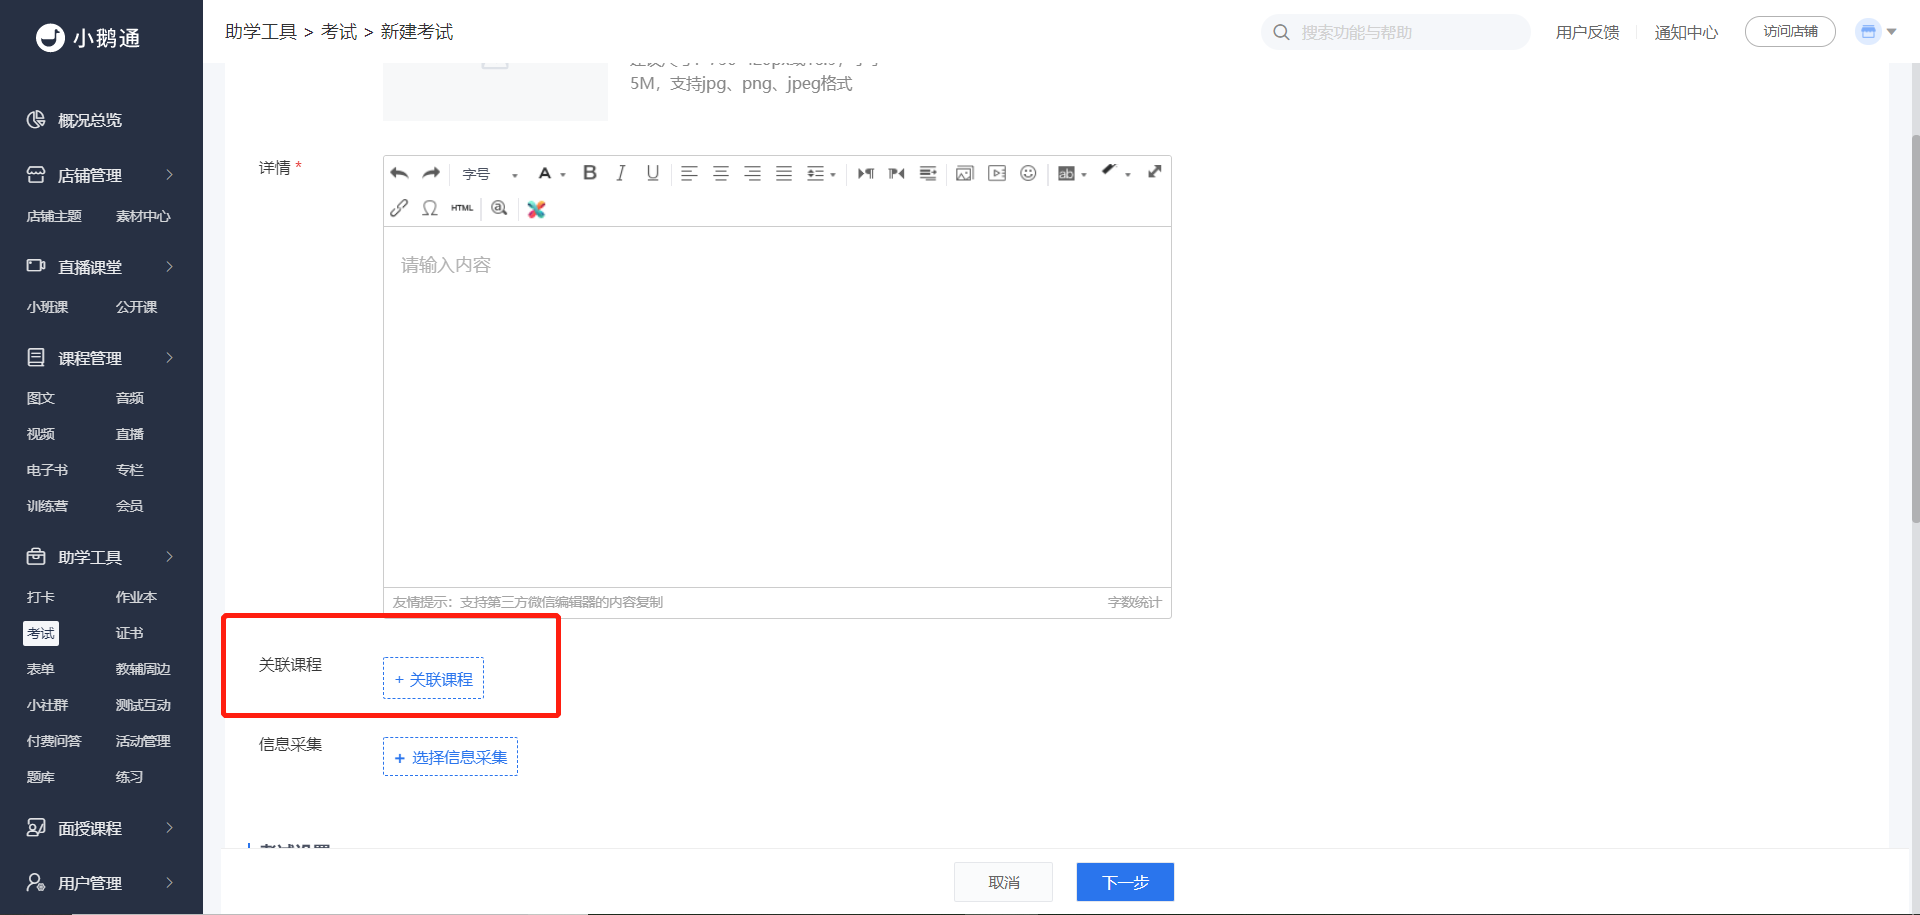1920x915 pixels.
Task: Open the account avatar dropdown menu
Action: coord(1876,32)
